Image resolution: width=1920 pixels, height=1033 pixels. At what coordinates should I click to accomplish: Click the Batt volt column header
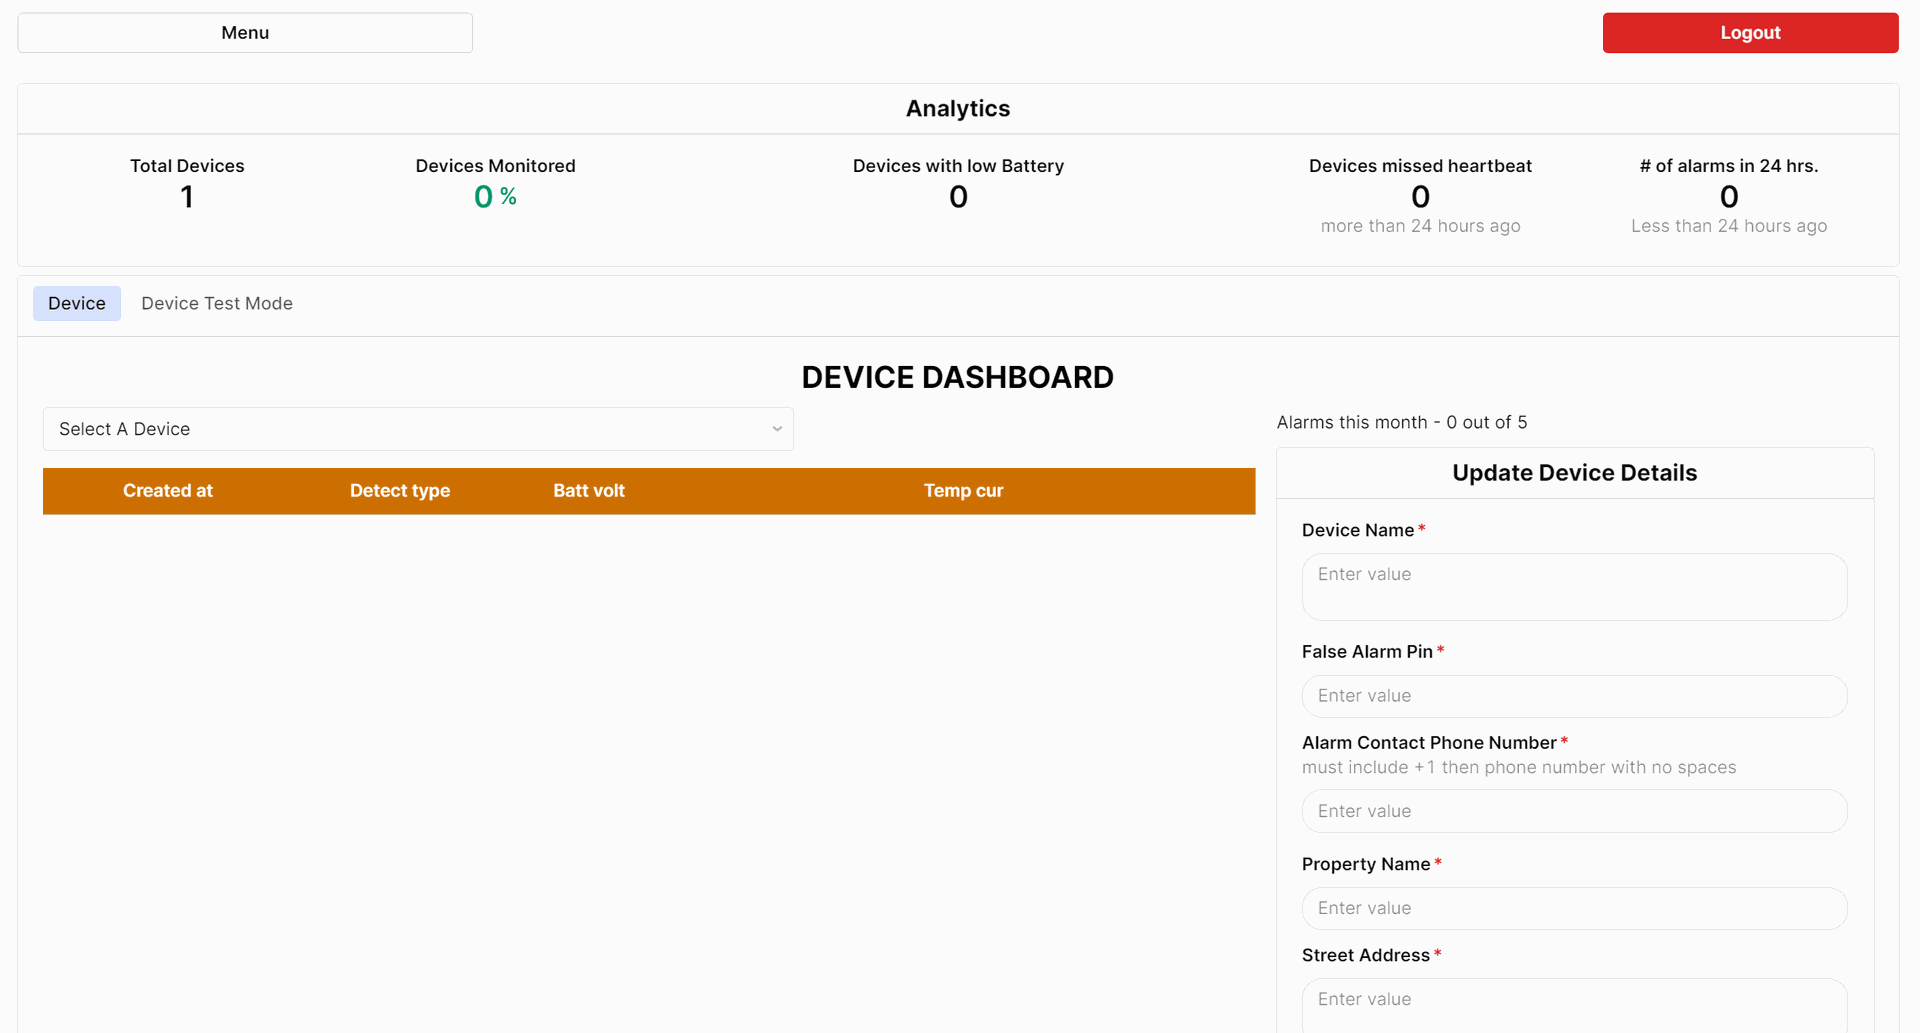point(589,491)
